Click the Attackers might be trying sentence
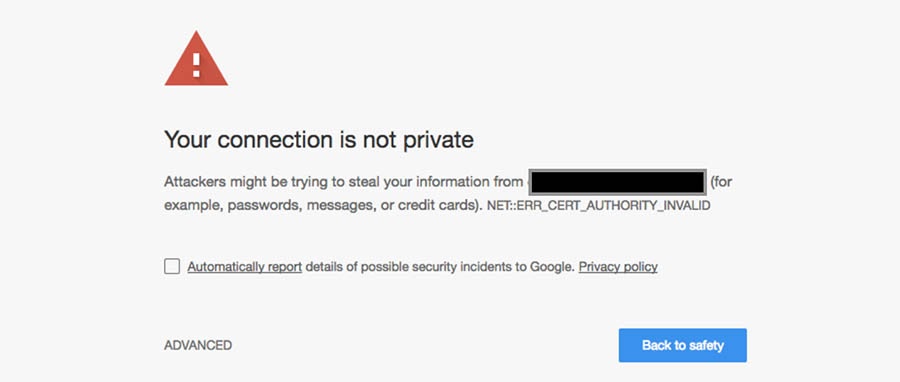Viewport: 900px width, 382px height. coord(344,182)
